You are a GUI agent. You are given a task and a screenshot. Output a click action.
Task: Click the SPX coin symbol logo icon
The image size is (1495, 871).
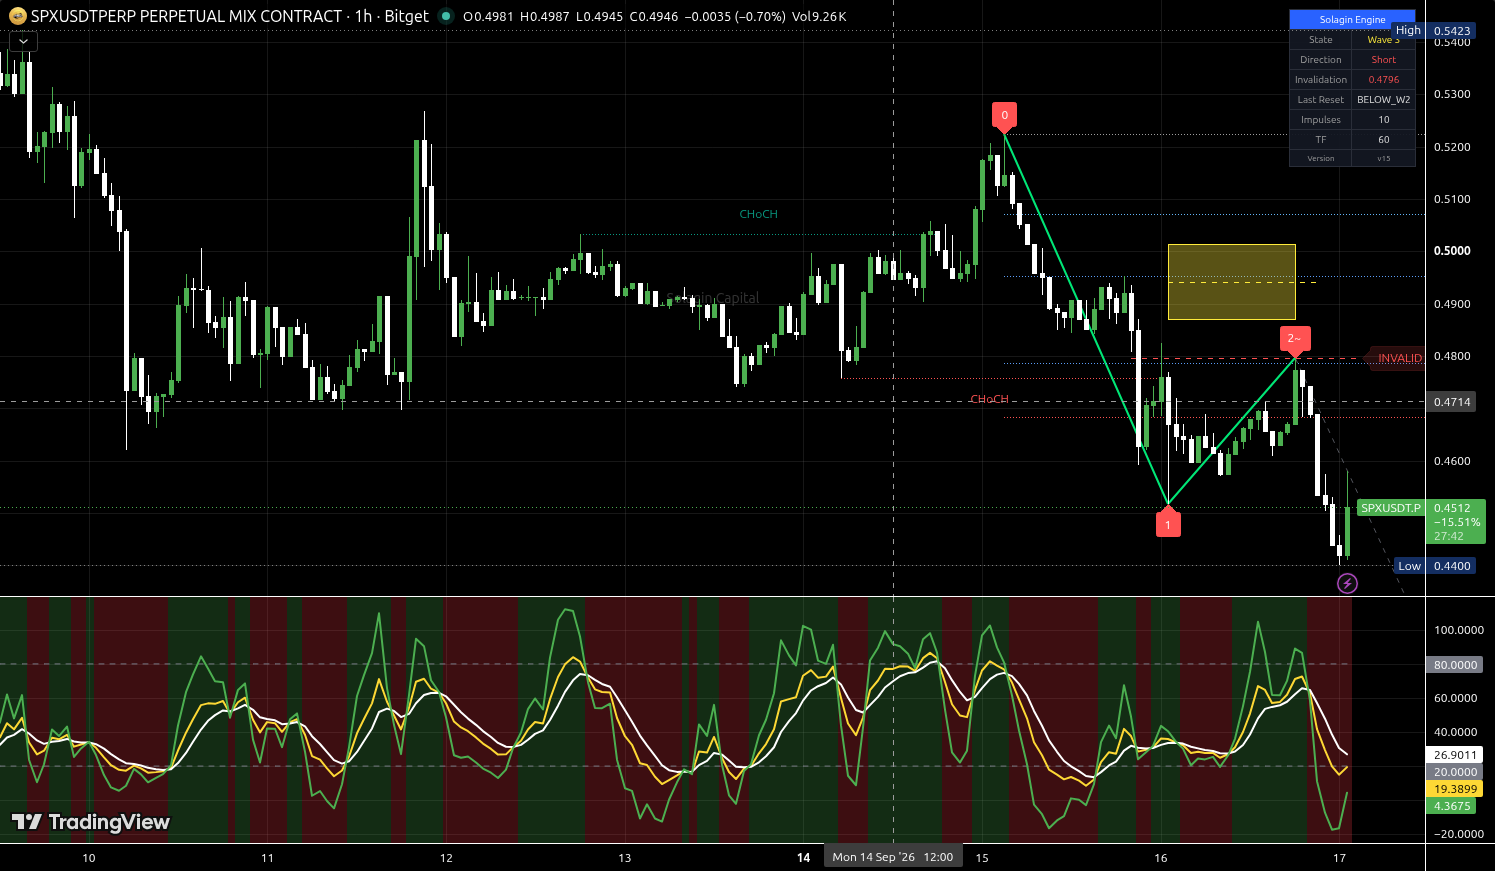point(17,16)
